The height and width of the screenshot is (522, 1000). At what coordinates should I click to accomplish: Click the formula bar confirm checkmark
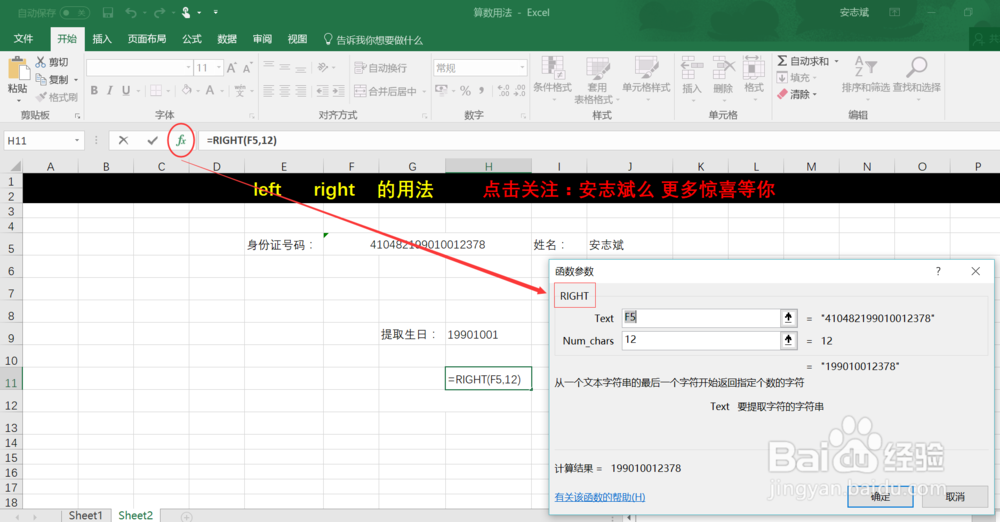152,140
